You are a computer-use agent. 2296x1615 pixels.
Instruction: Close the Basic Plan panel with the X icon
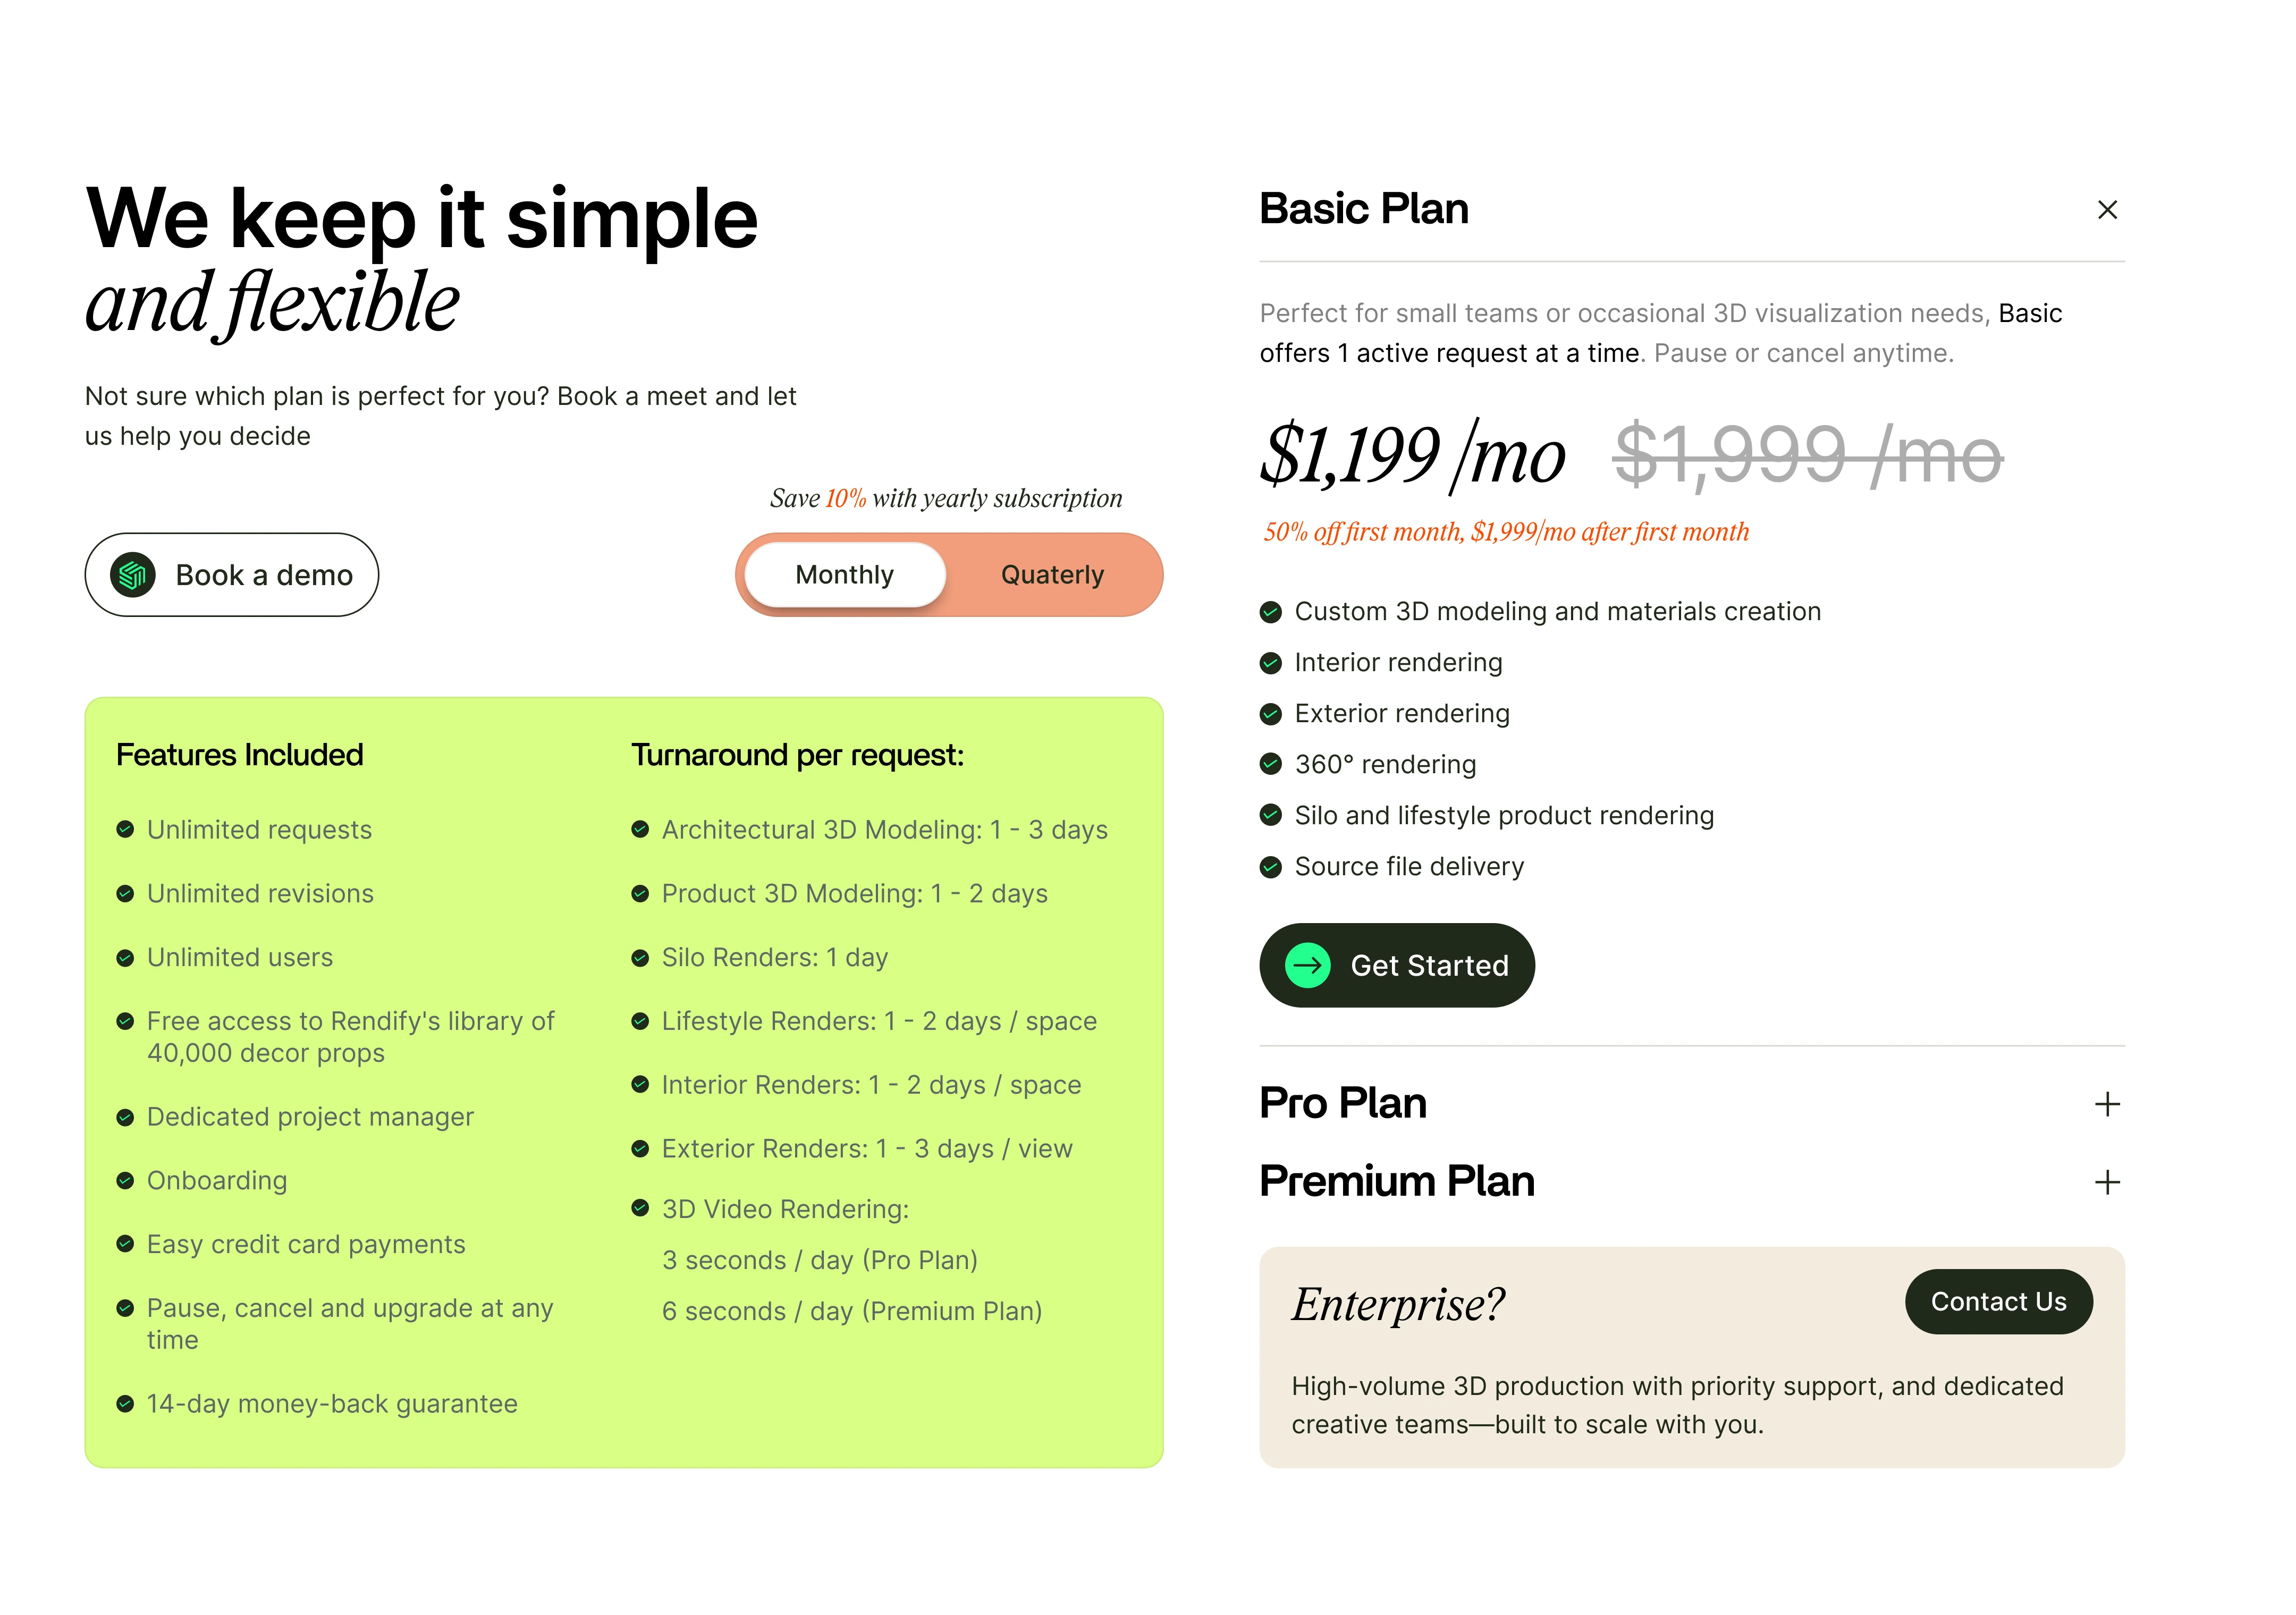coord(2107,210)
